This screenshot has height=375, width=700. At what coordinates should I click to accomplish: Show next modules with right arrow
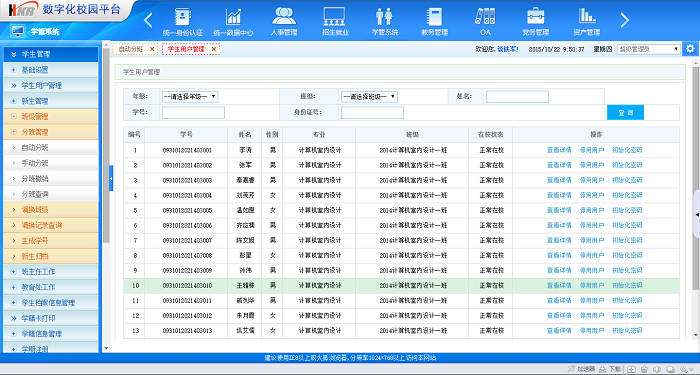tap(625, 20)
